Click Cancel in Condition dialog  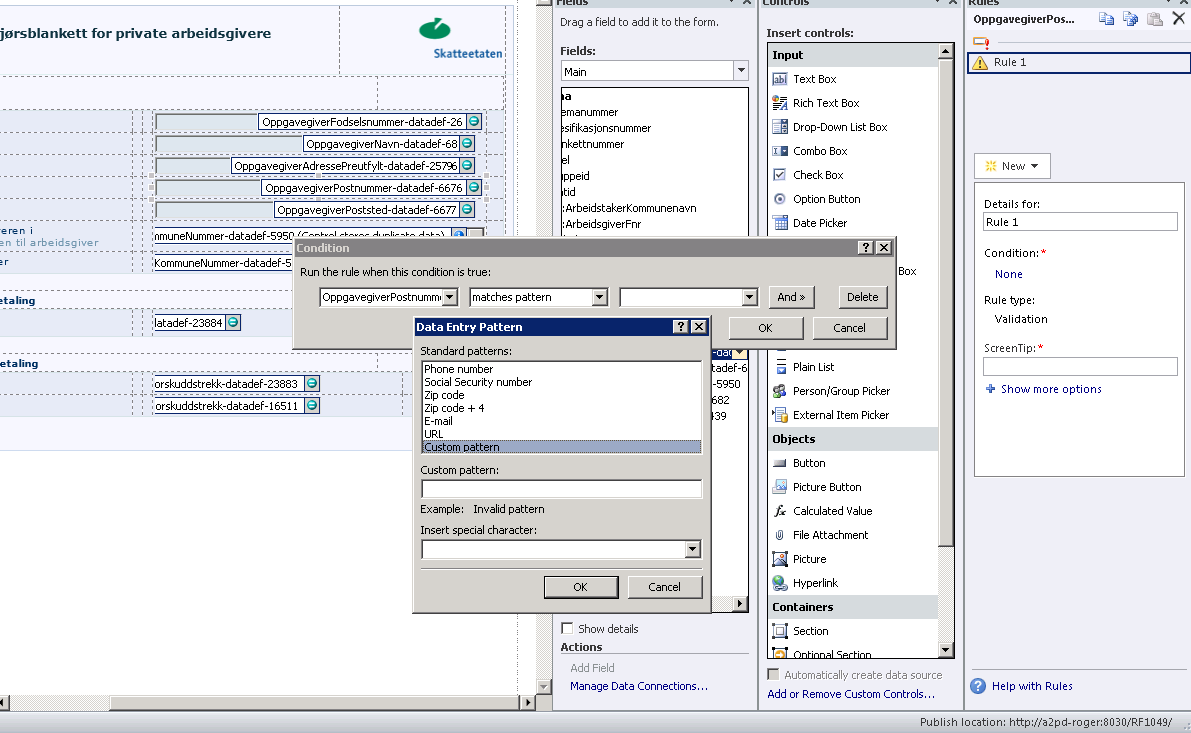(x=849, y=328)
